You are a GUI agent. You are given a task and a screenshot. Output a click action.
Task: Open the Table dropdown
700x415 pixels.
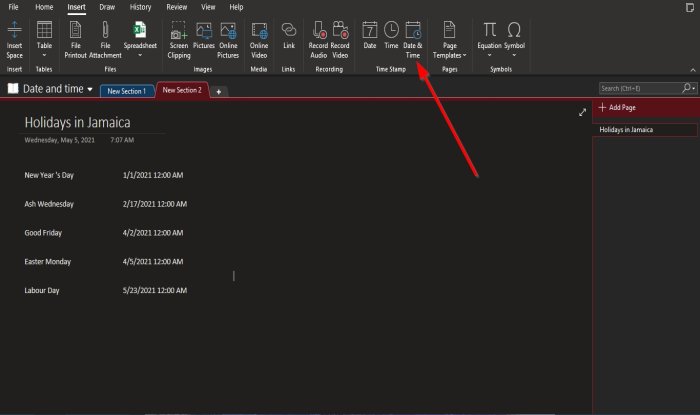[x=44, y=40]
